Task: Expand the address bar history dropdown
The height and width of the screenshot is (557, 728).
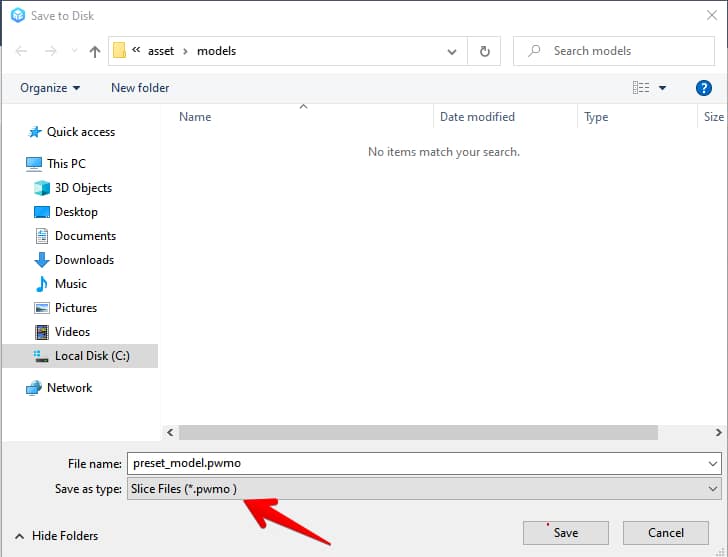Action: [452, 51]
